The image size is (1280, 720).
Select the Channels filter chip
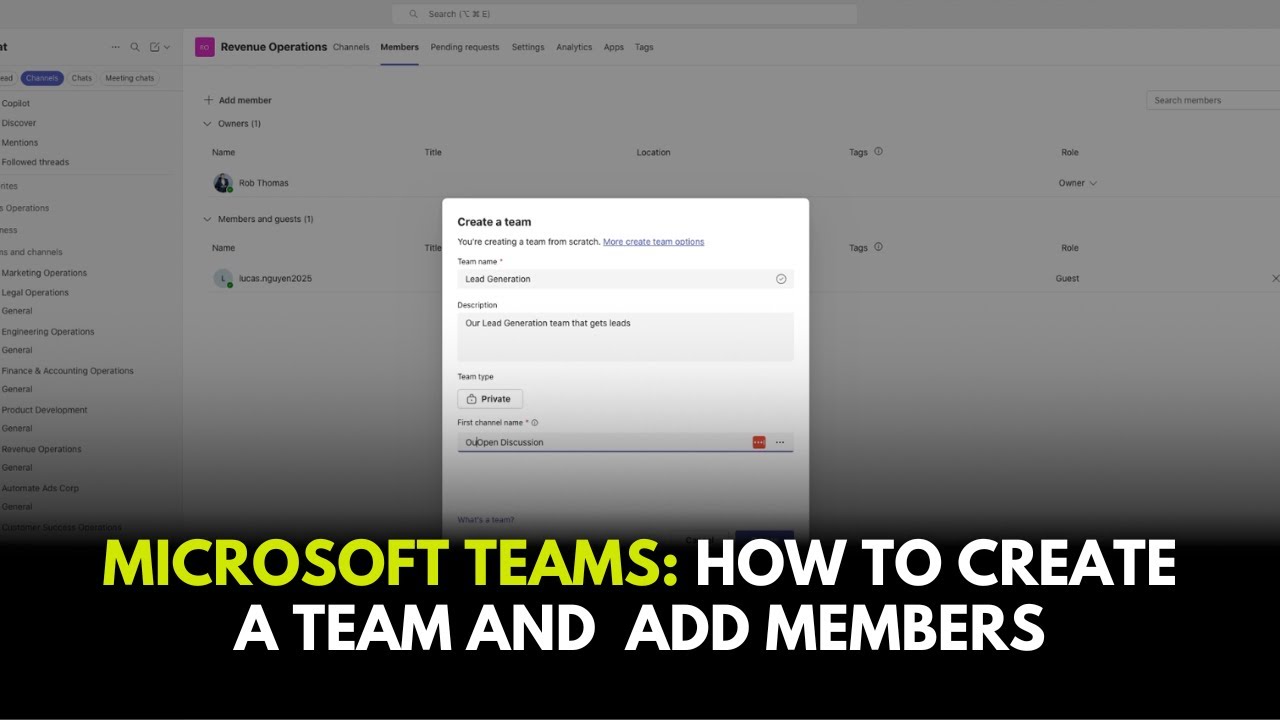[42, 78]
